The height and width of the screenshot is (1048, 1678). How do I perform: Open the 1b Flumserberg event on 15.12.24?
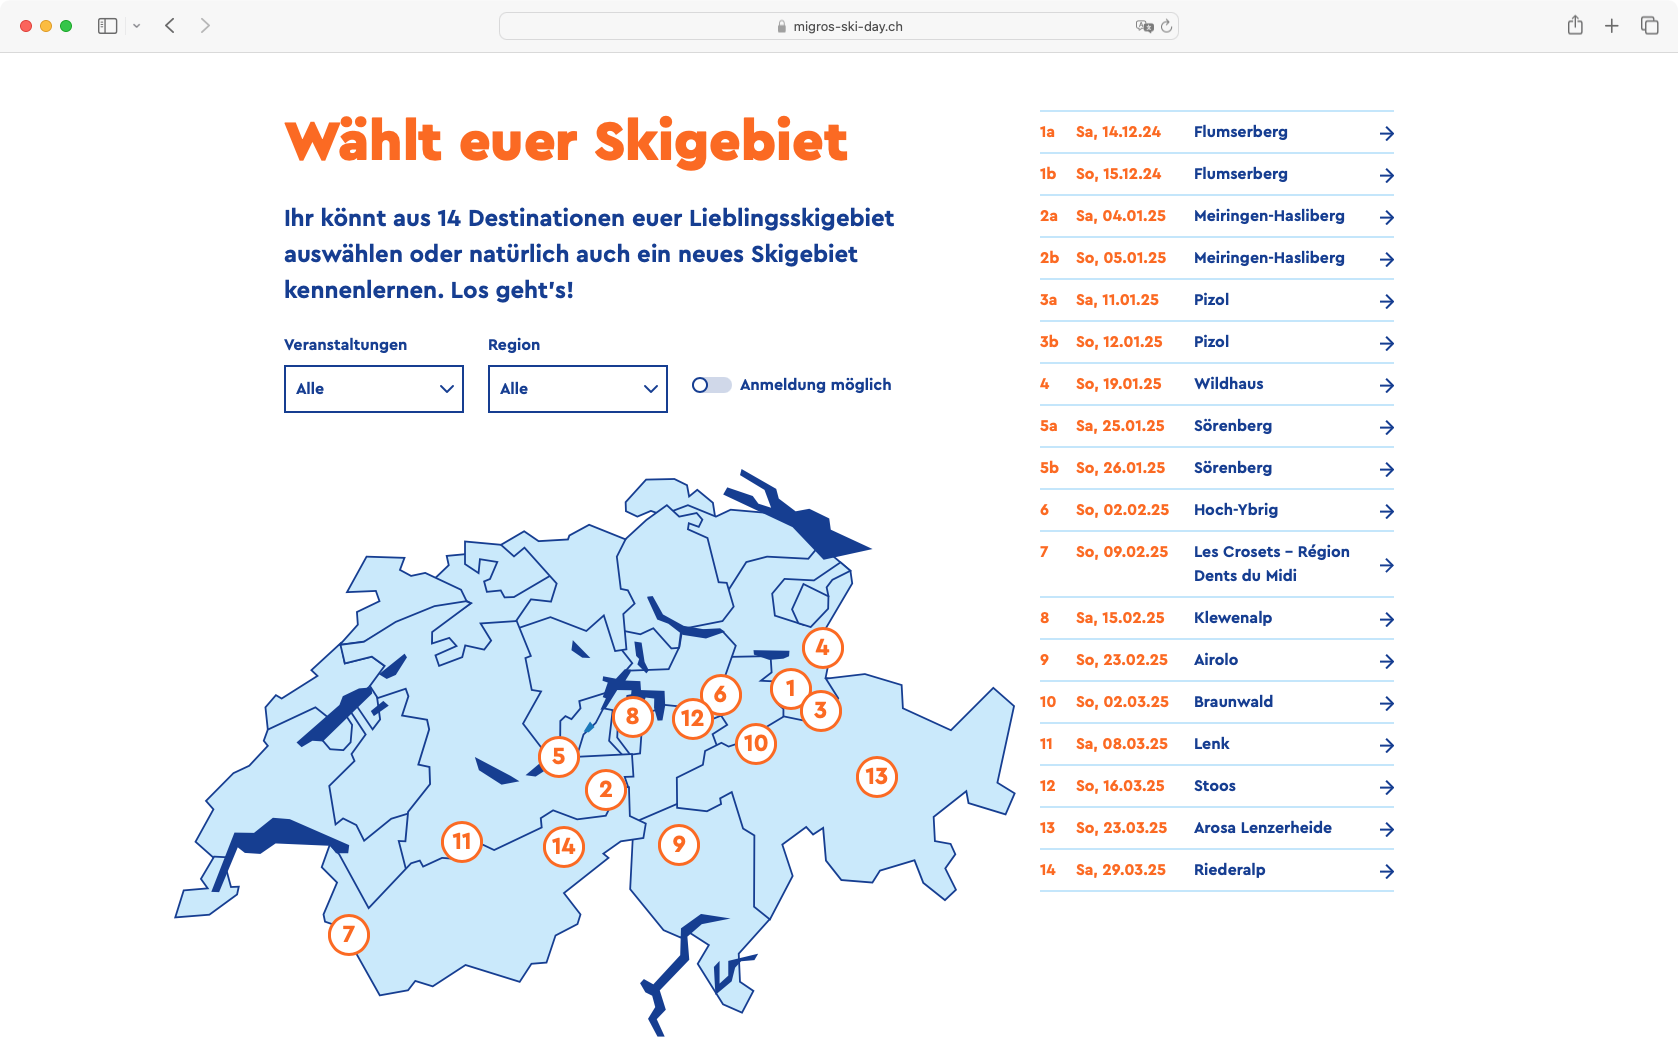point(1217,174)
